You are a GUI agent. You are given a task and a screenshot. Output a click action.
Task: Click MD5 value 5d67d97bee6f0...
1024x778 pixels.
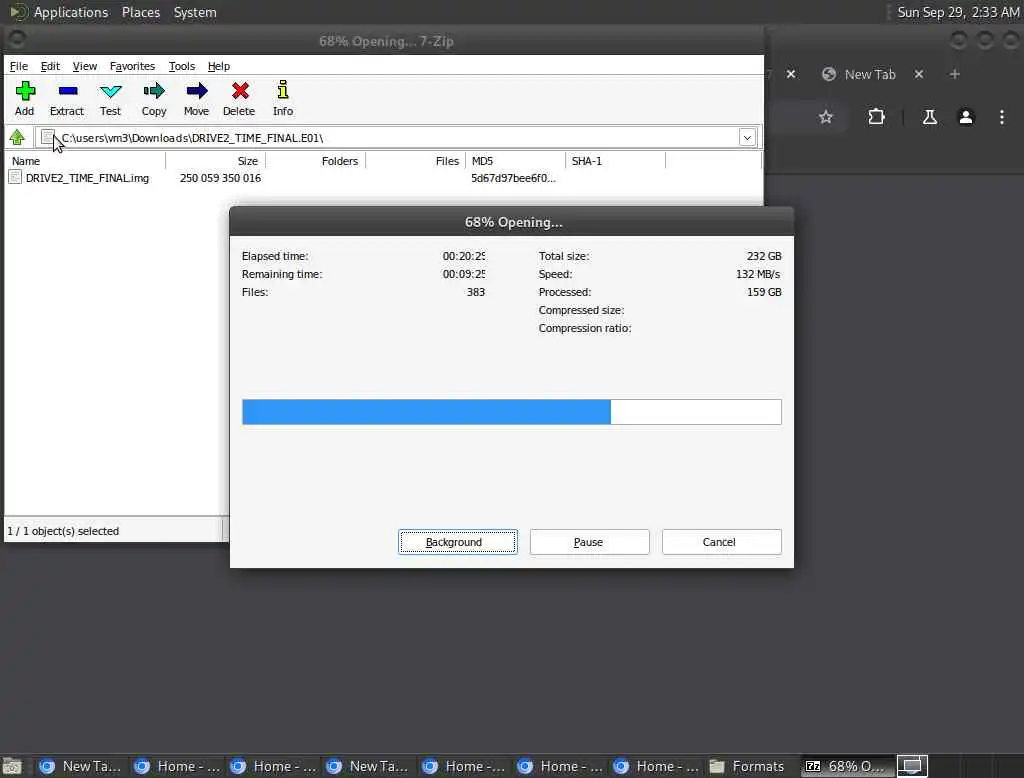[513, 178]
